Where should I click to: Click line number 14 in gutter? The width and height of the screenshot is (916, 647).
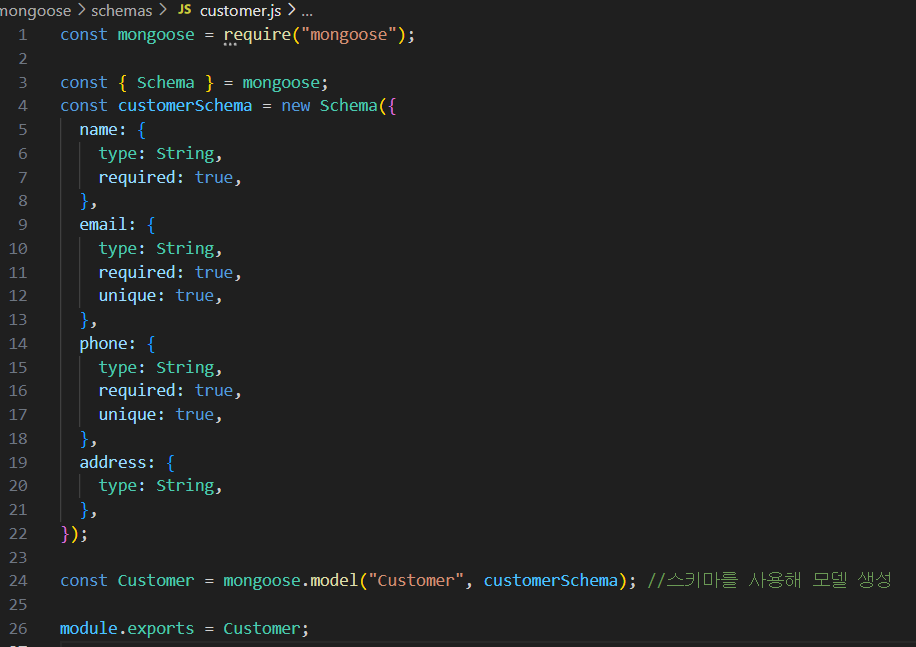tap(18, 343)
